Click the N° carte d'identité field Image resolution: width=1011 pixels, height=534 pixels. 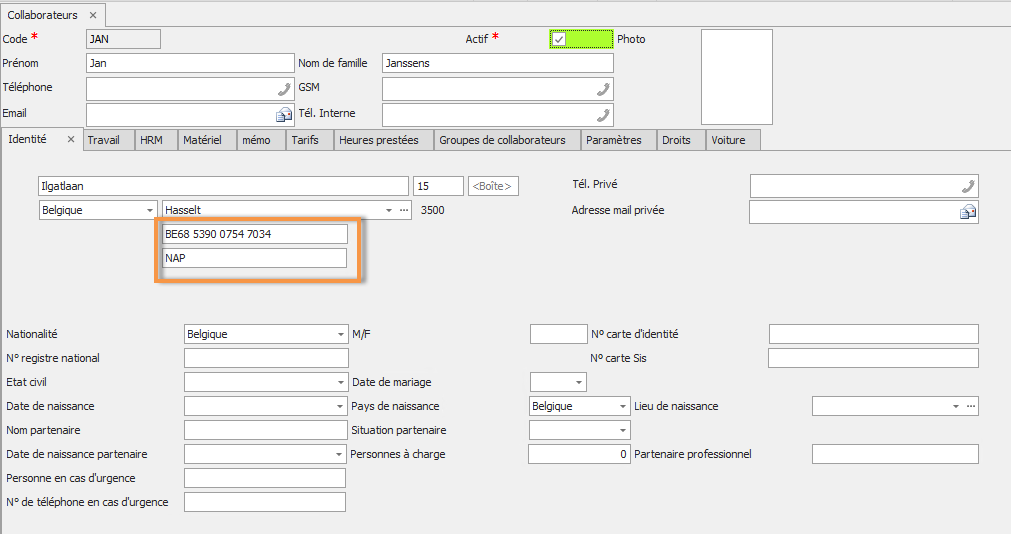(874, 334)
